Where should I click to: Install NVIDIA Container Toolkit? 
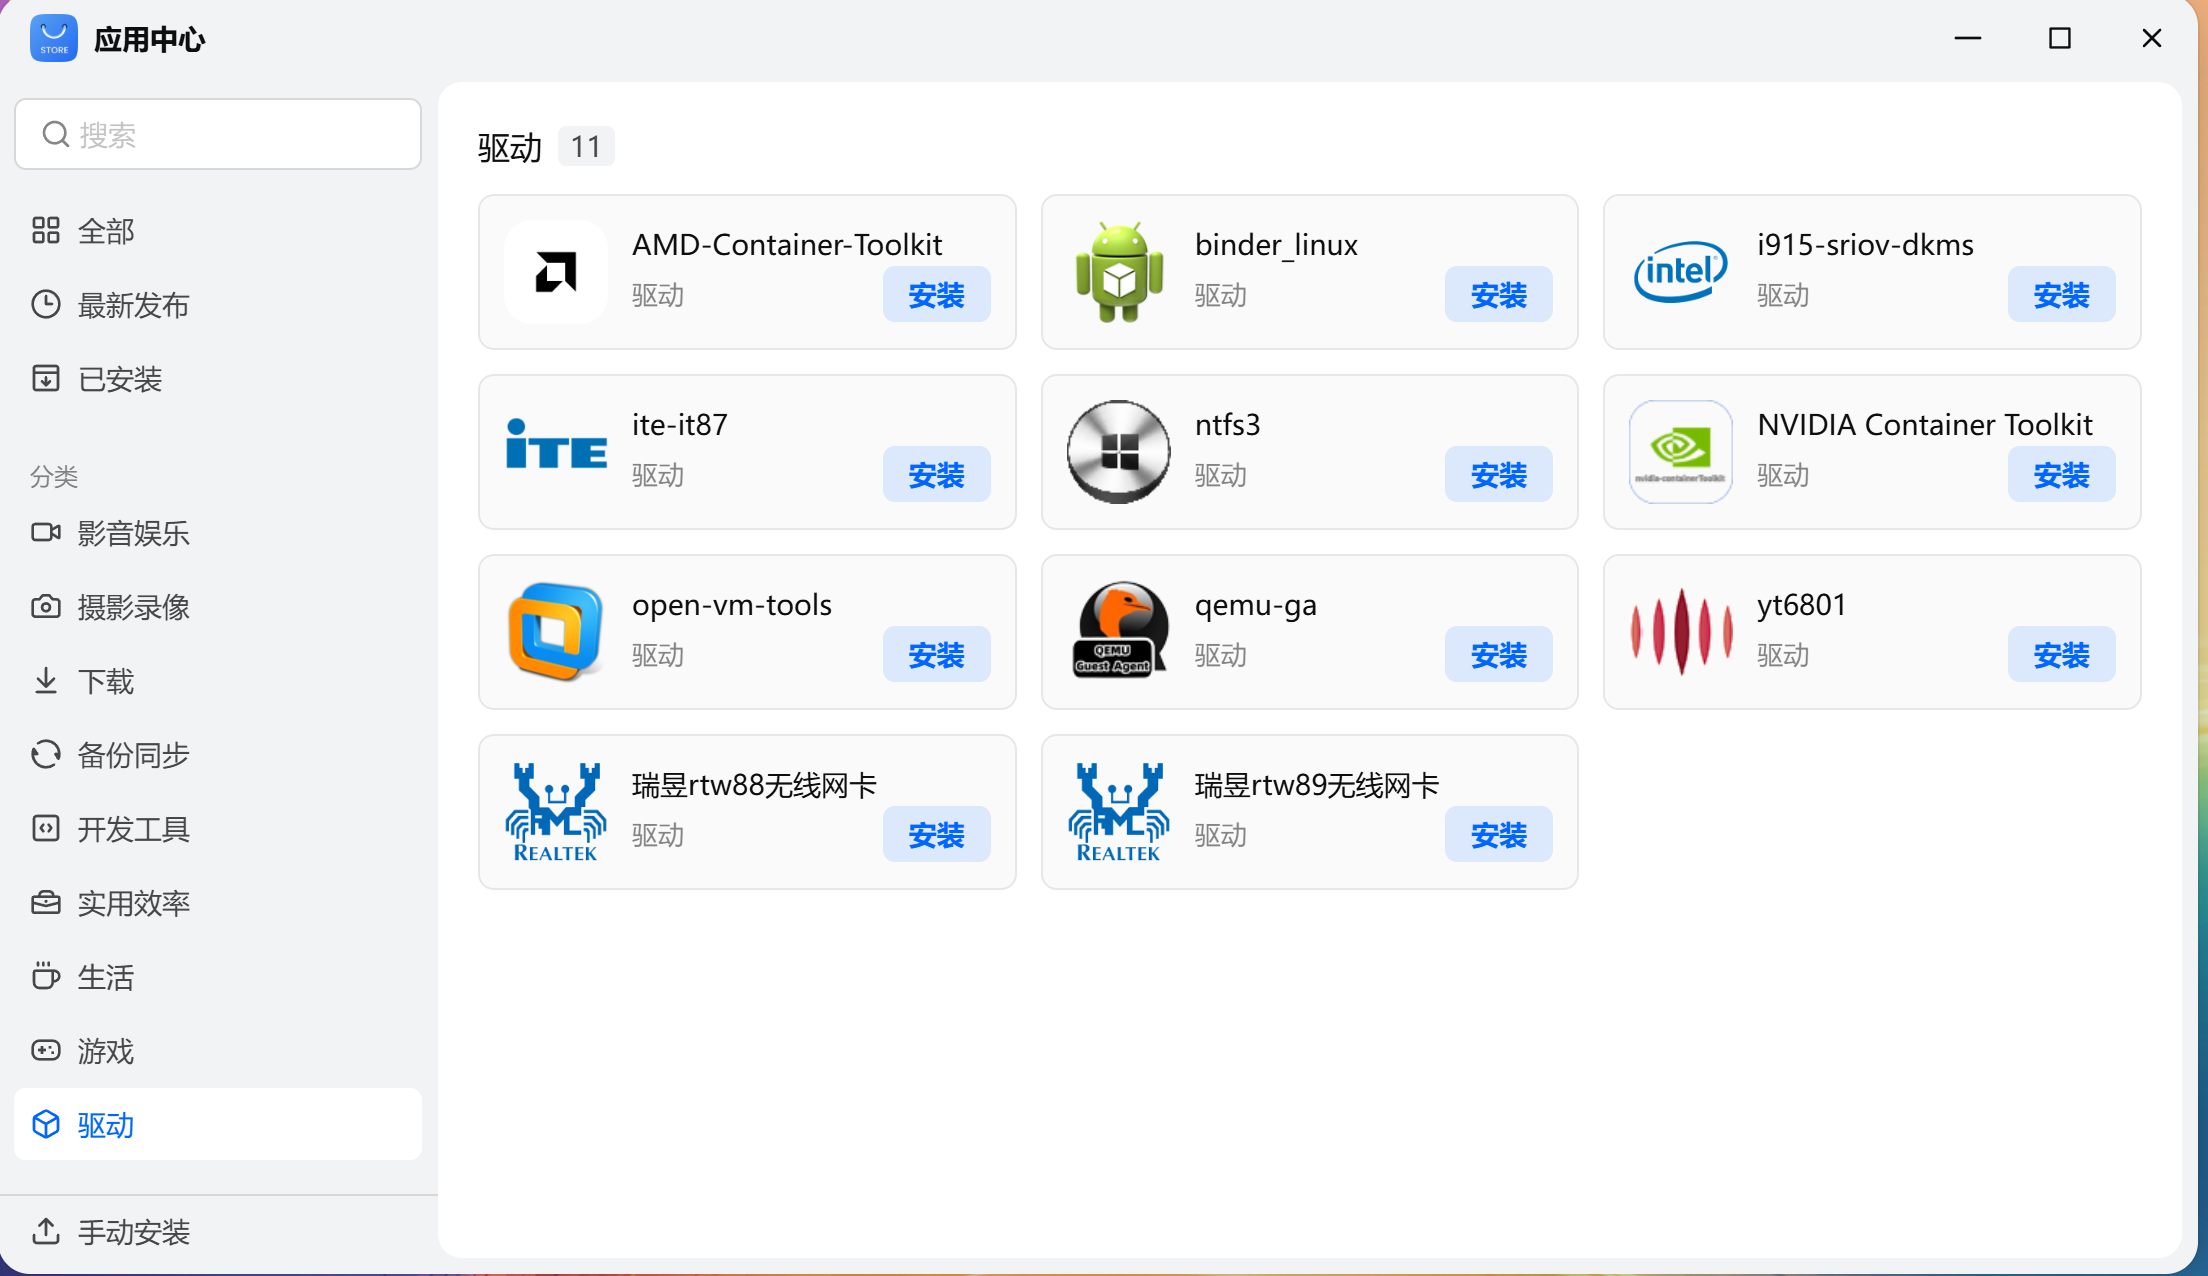coord(2061,474)
